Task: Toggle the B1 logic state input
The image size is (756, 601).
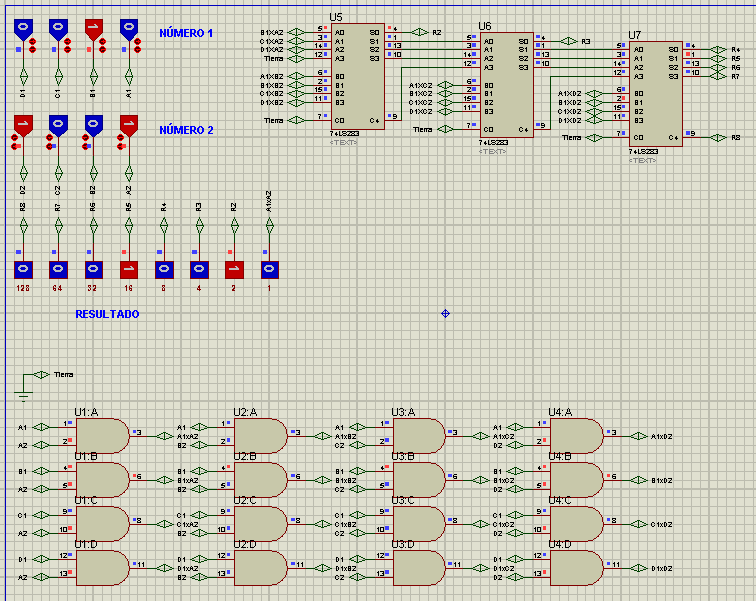Action: click(94, 29)
